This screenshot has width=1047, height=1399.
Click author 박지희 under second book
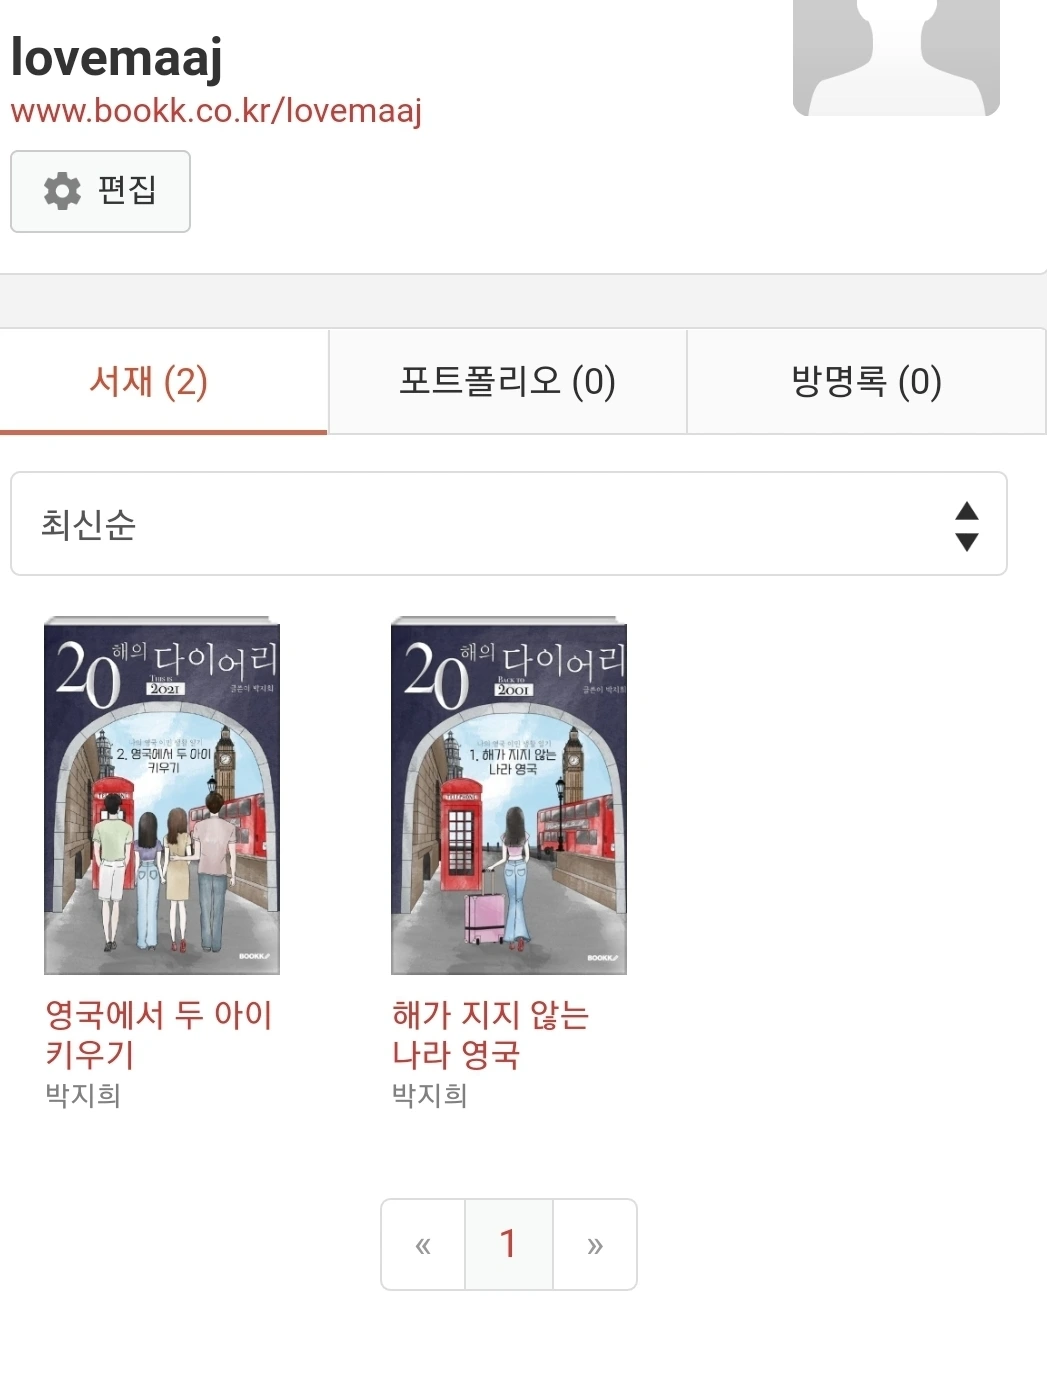[429, 1095]
